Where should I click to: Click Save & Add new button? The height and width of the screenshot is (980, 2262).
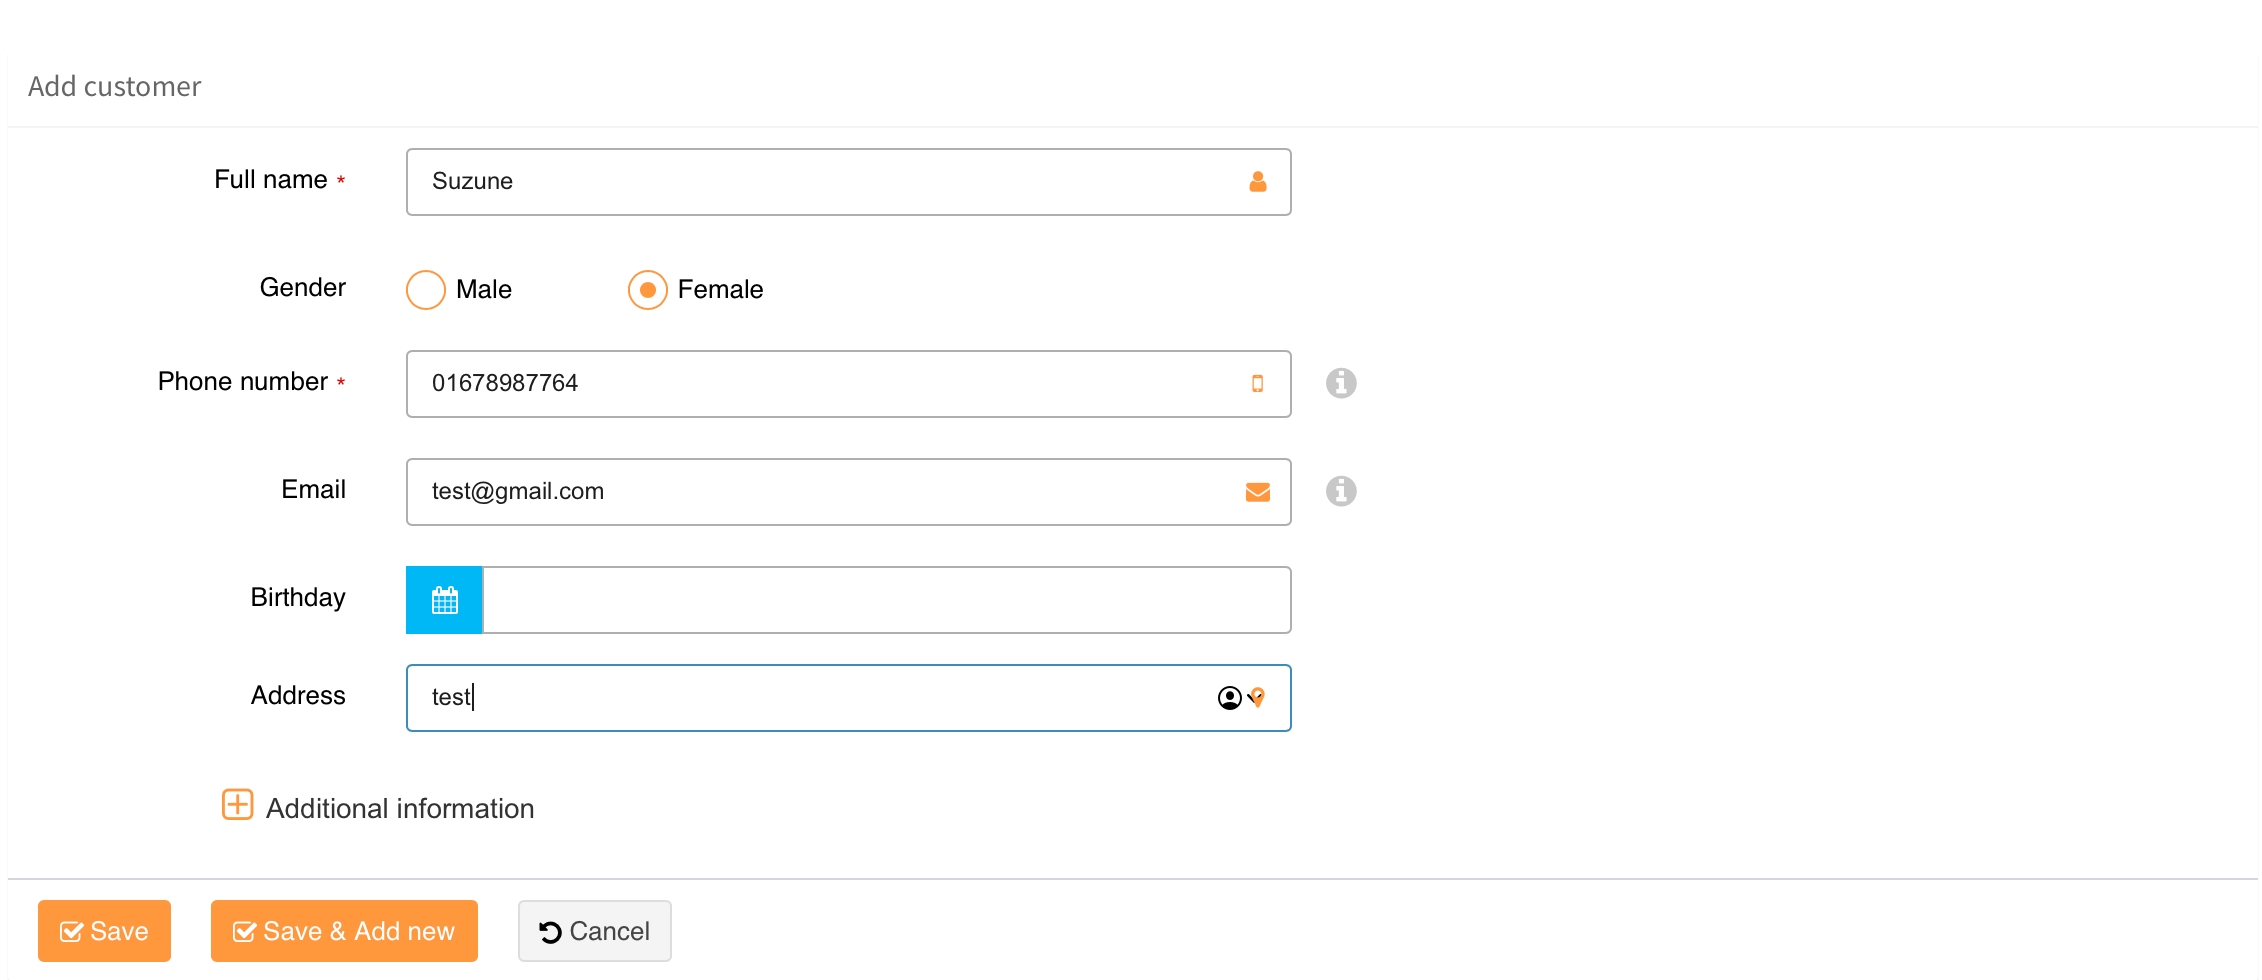344,931
